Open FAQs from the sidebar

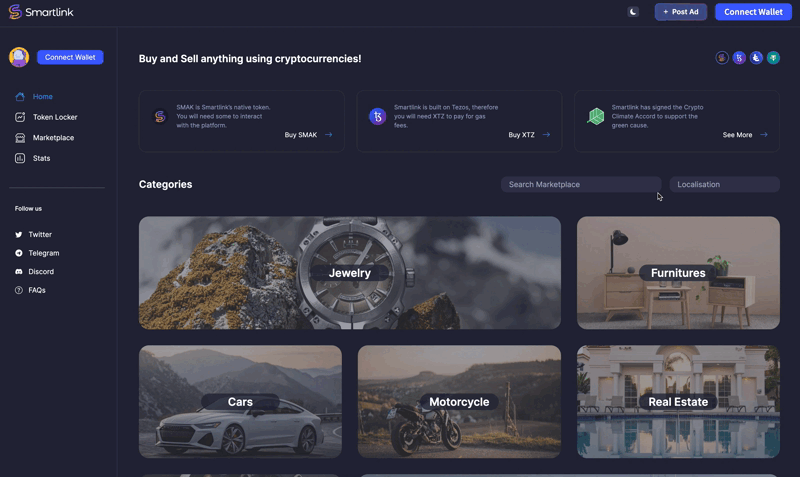(x=36, y=290)
